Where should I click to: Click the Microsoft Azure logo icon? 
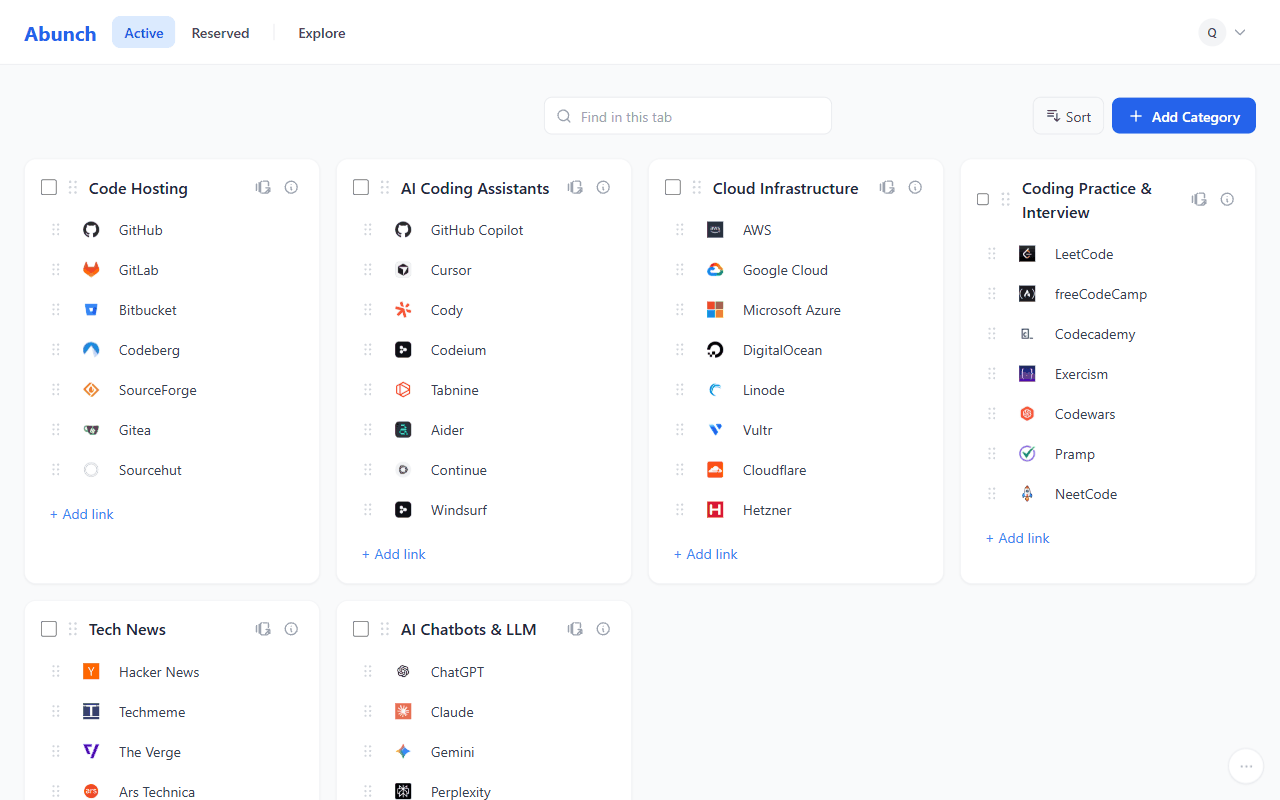pyautogui.click(x=715, y=310)
